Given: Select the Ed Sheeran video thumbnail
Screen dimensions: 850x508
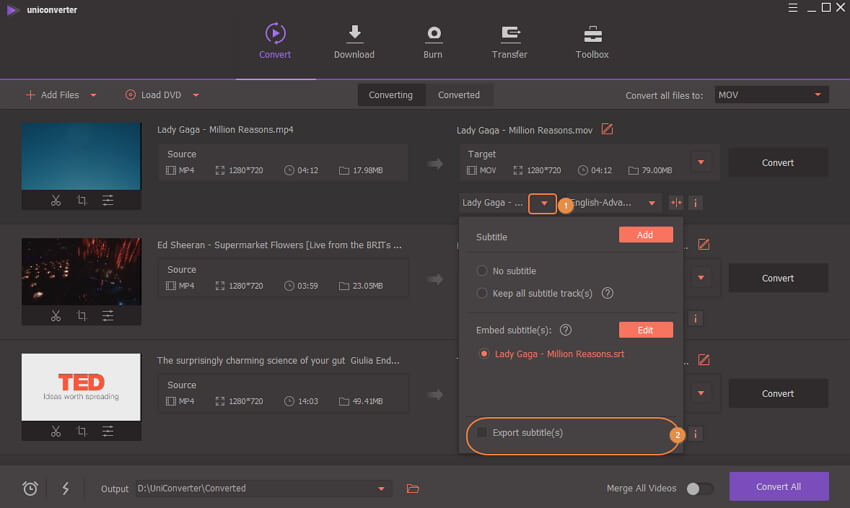Looking at the screenshot, I should [x=81, y=272].
